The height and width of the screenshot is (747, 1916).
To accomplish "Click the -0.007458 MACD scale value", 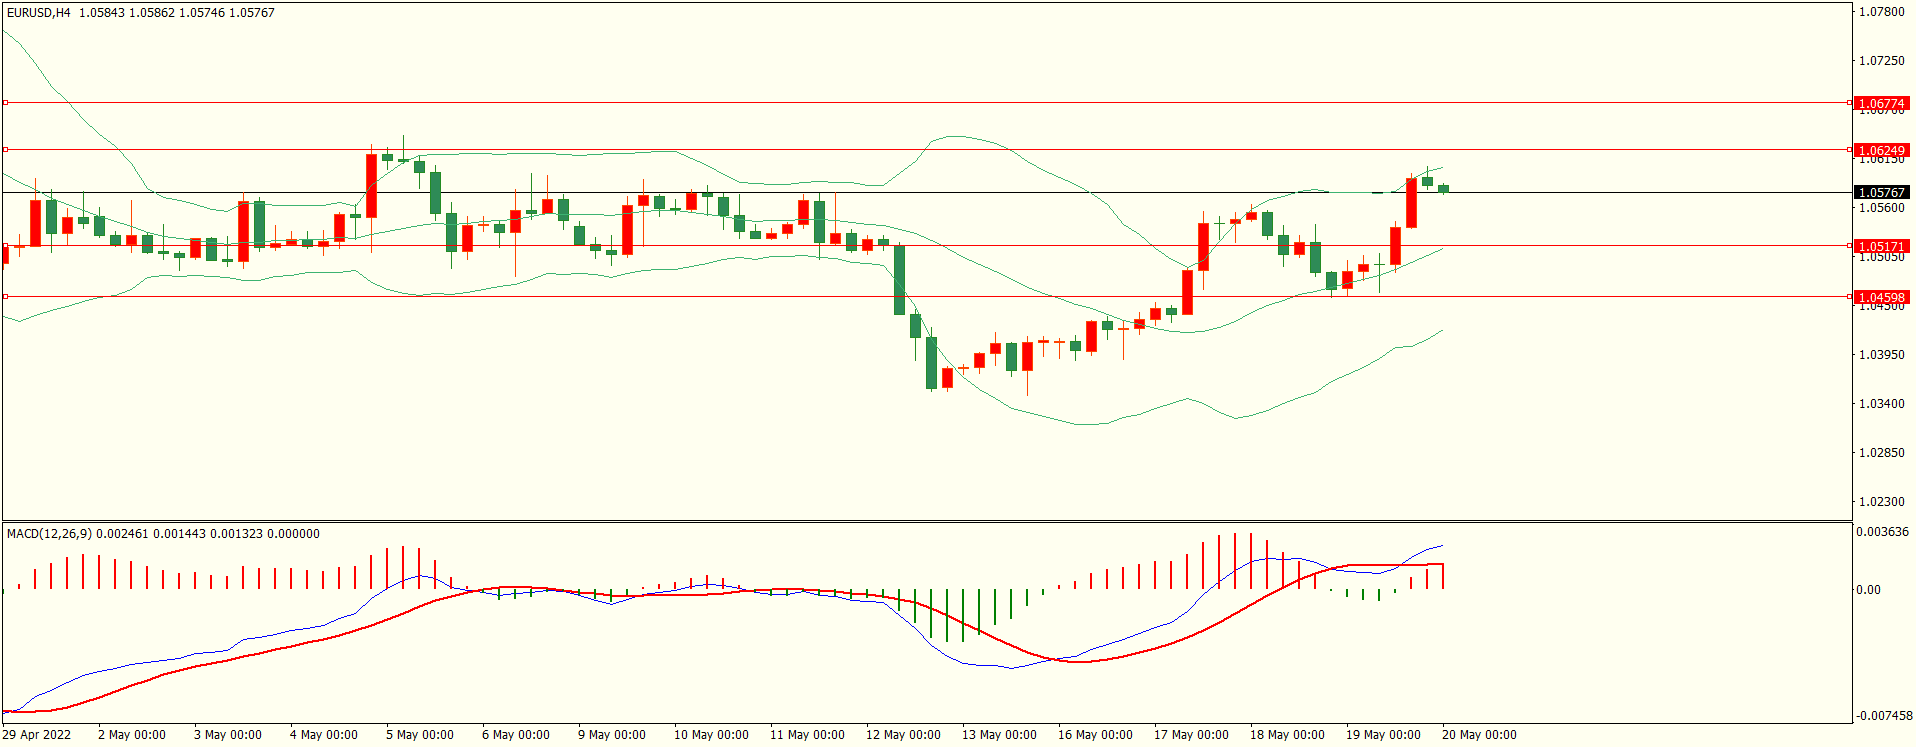I will pos(1884,715).
